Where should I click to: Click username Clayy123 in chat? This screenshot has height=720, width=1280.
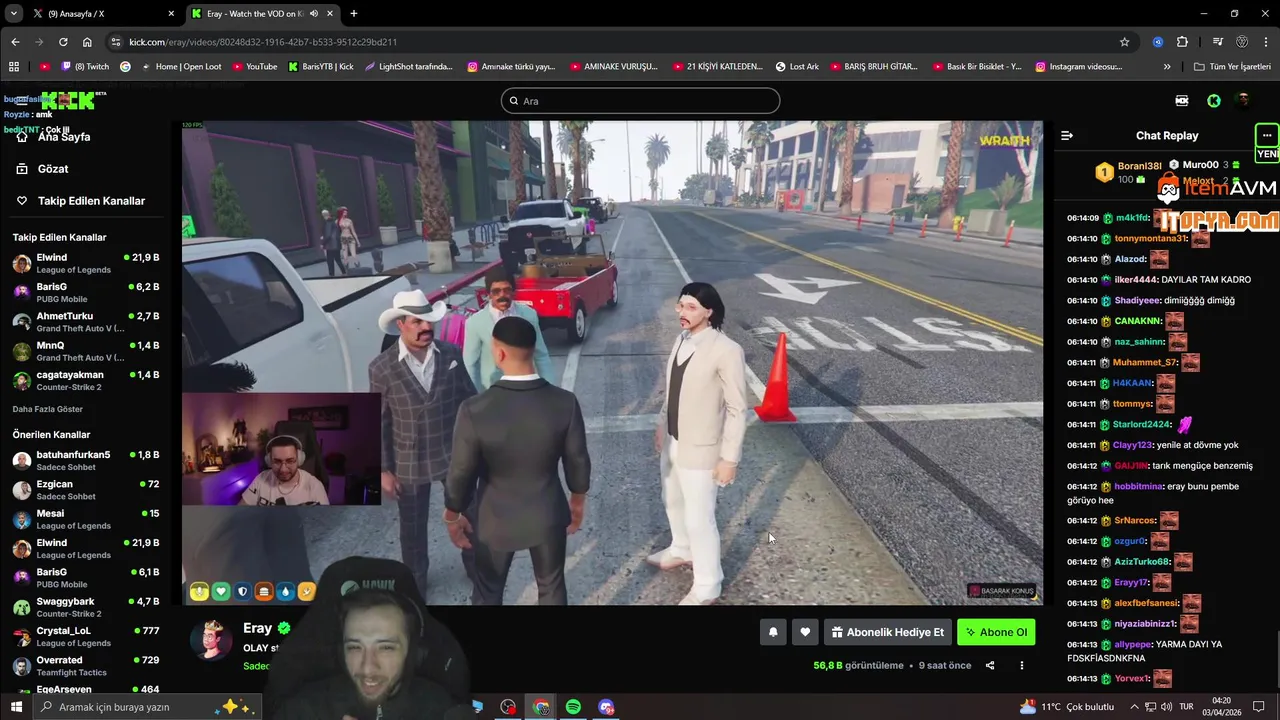[1132, 445]
